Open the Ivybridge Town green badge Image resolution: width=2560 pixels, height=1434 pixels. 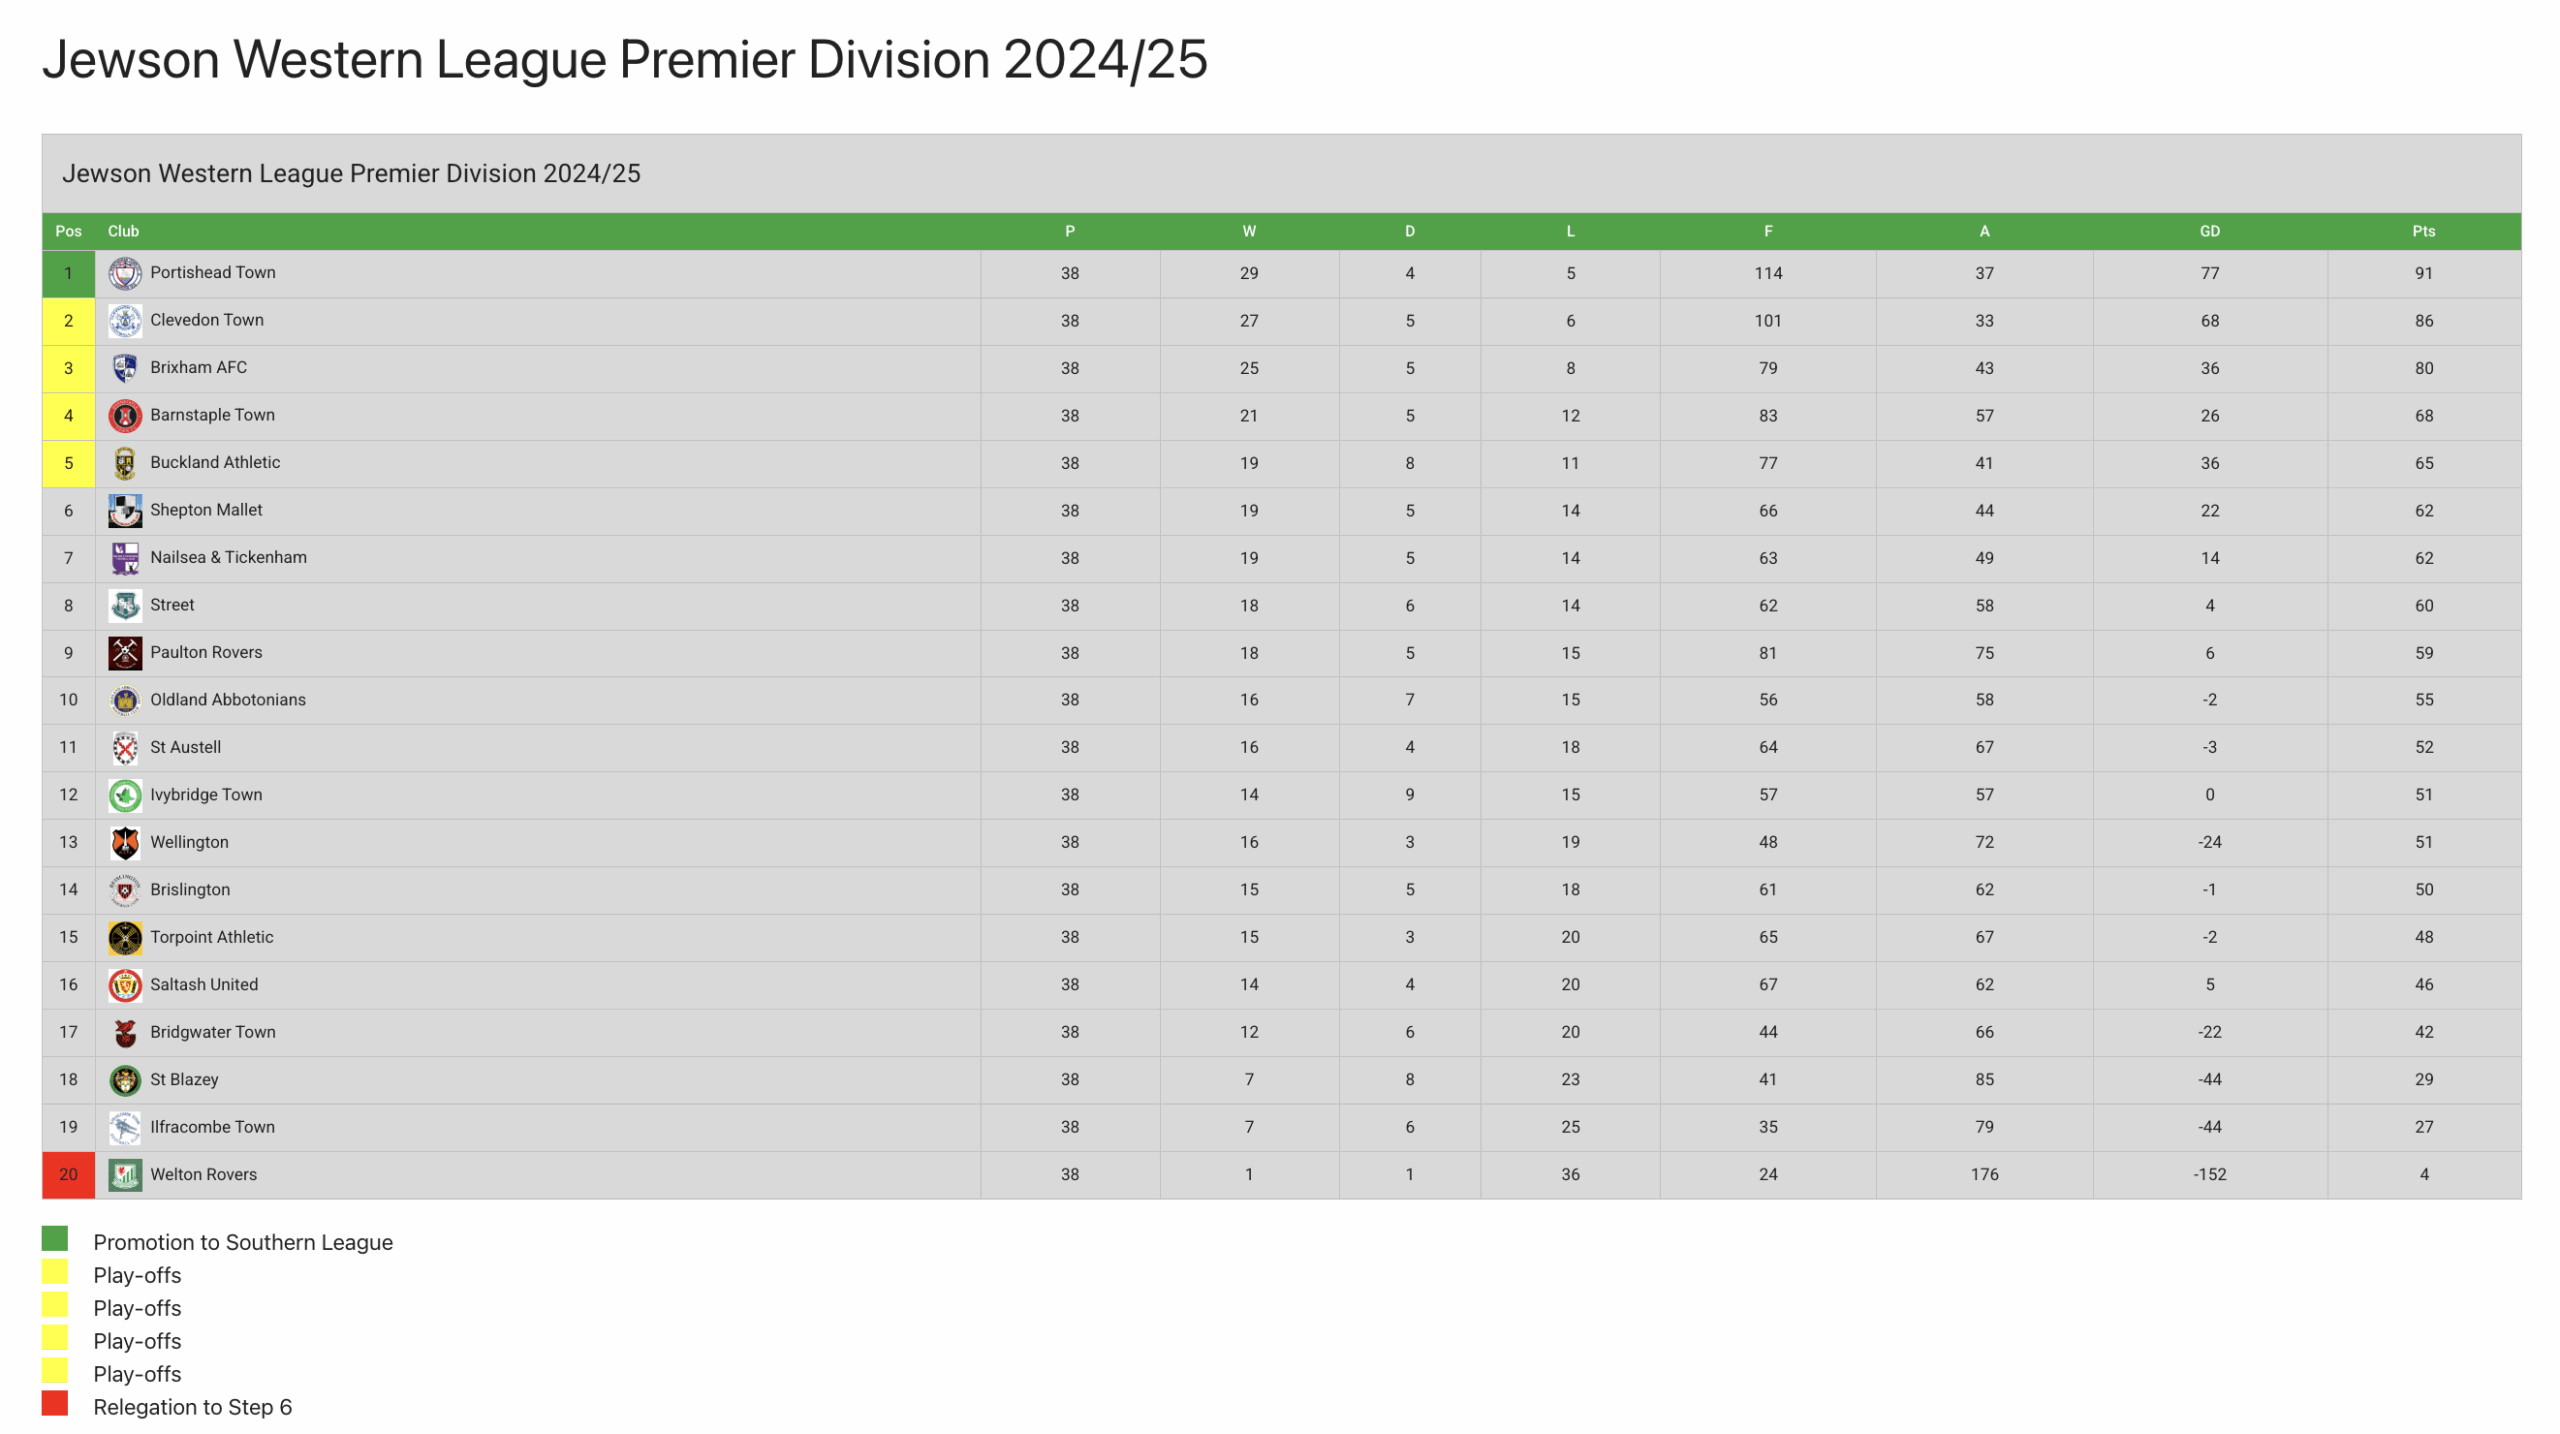point(125,796)
